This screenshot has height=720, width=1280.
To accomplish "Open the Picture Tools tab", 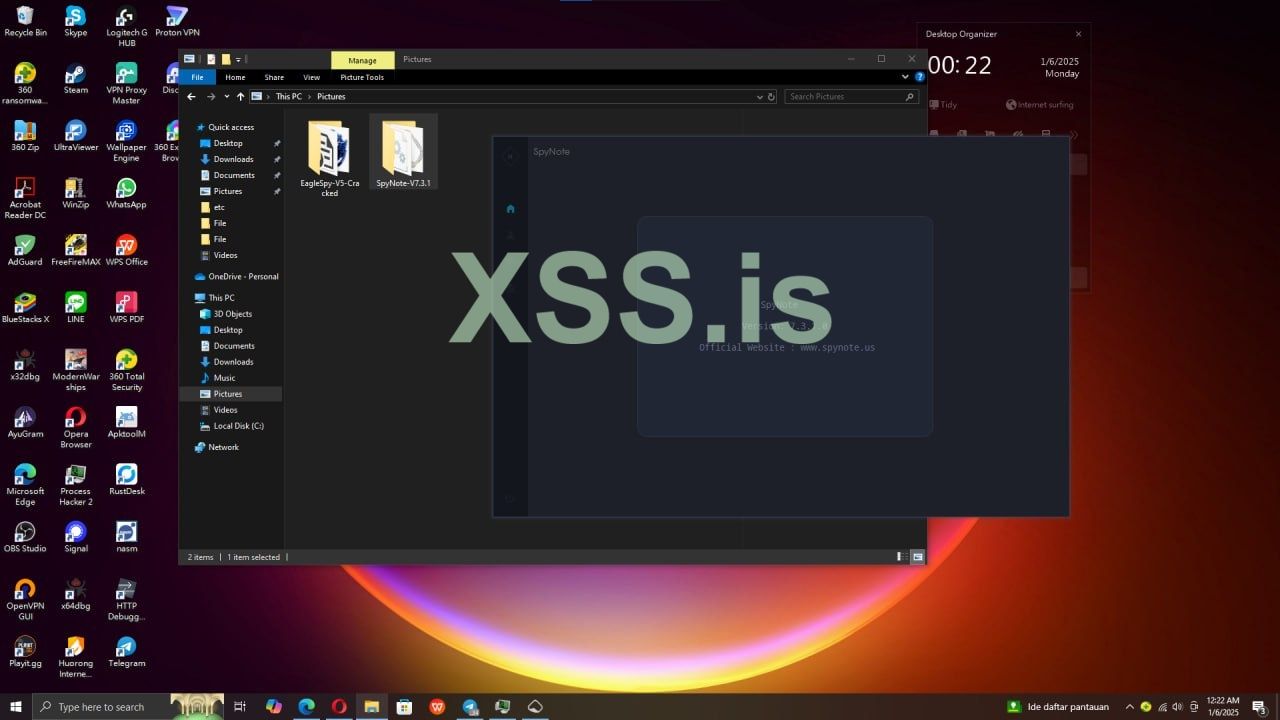I will coord(362,77).
